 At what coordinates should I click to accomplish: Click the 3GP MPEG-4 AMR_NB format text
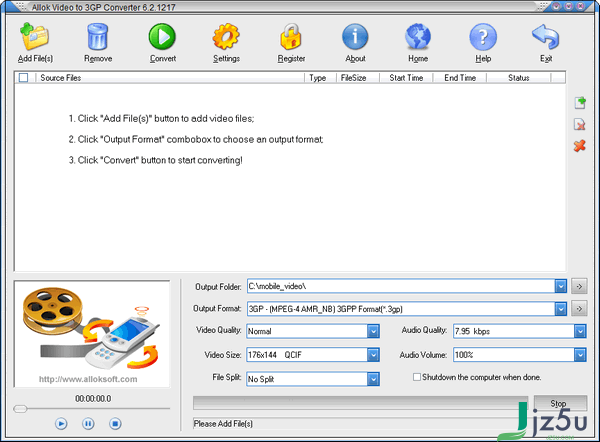325,309
